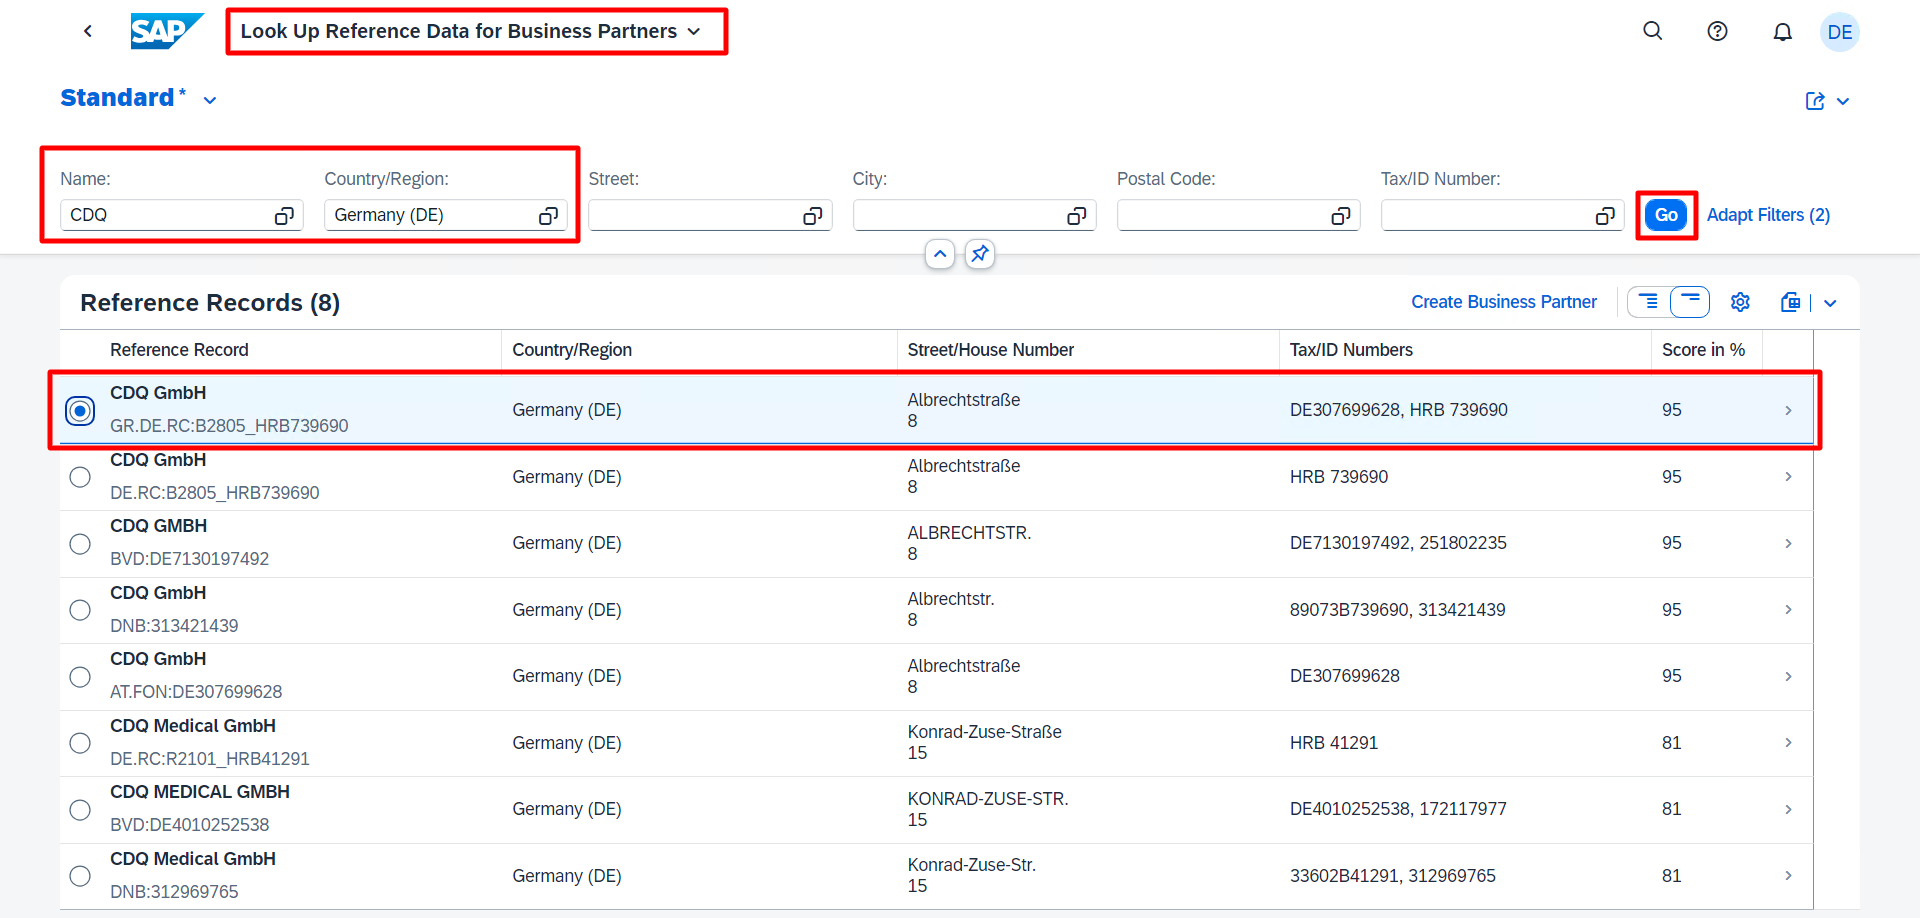Open value help for City field

tap(1076, 216)
